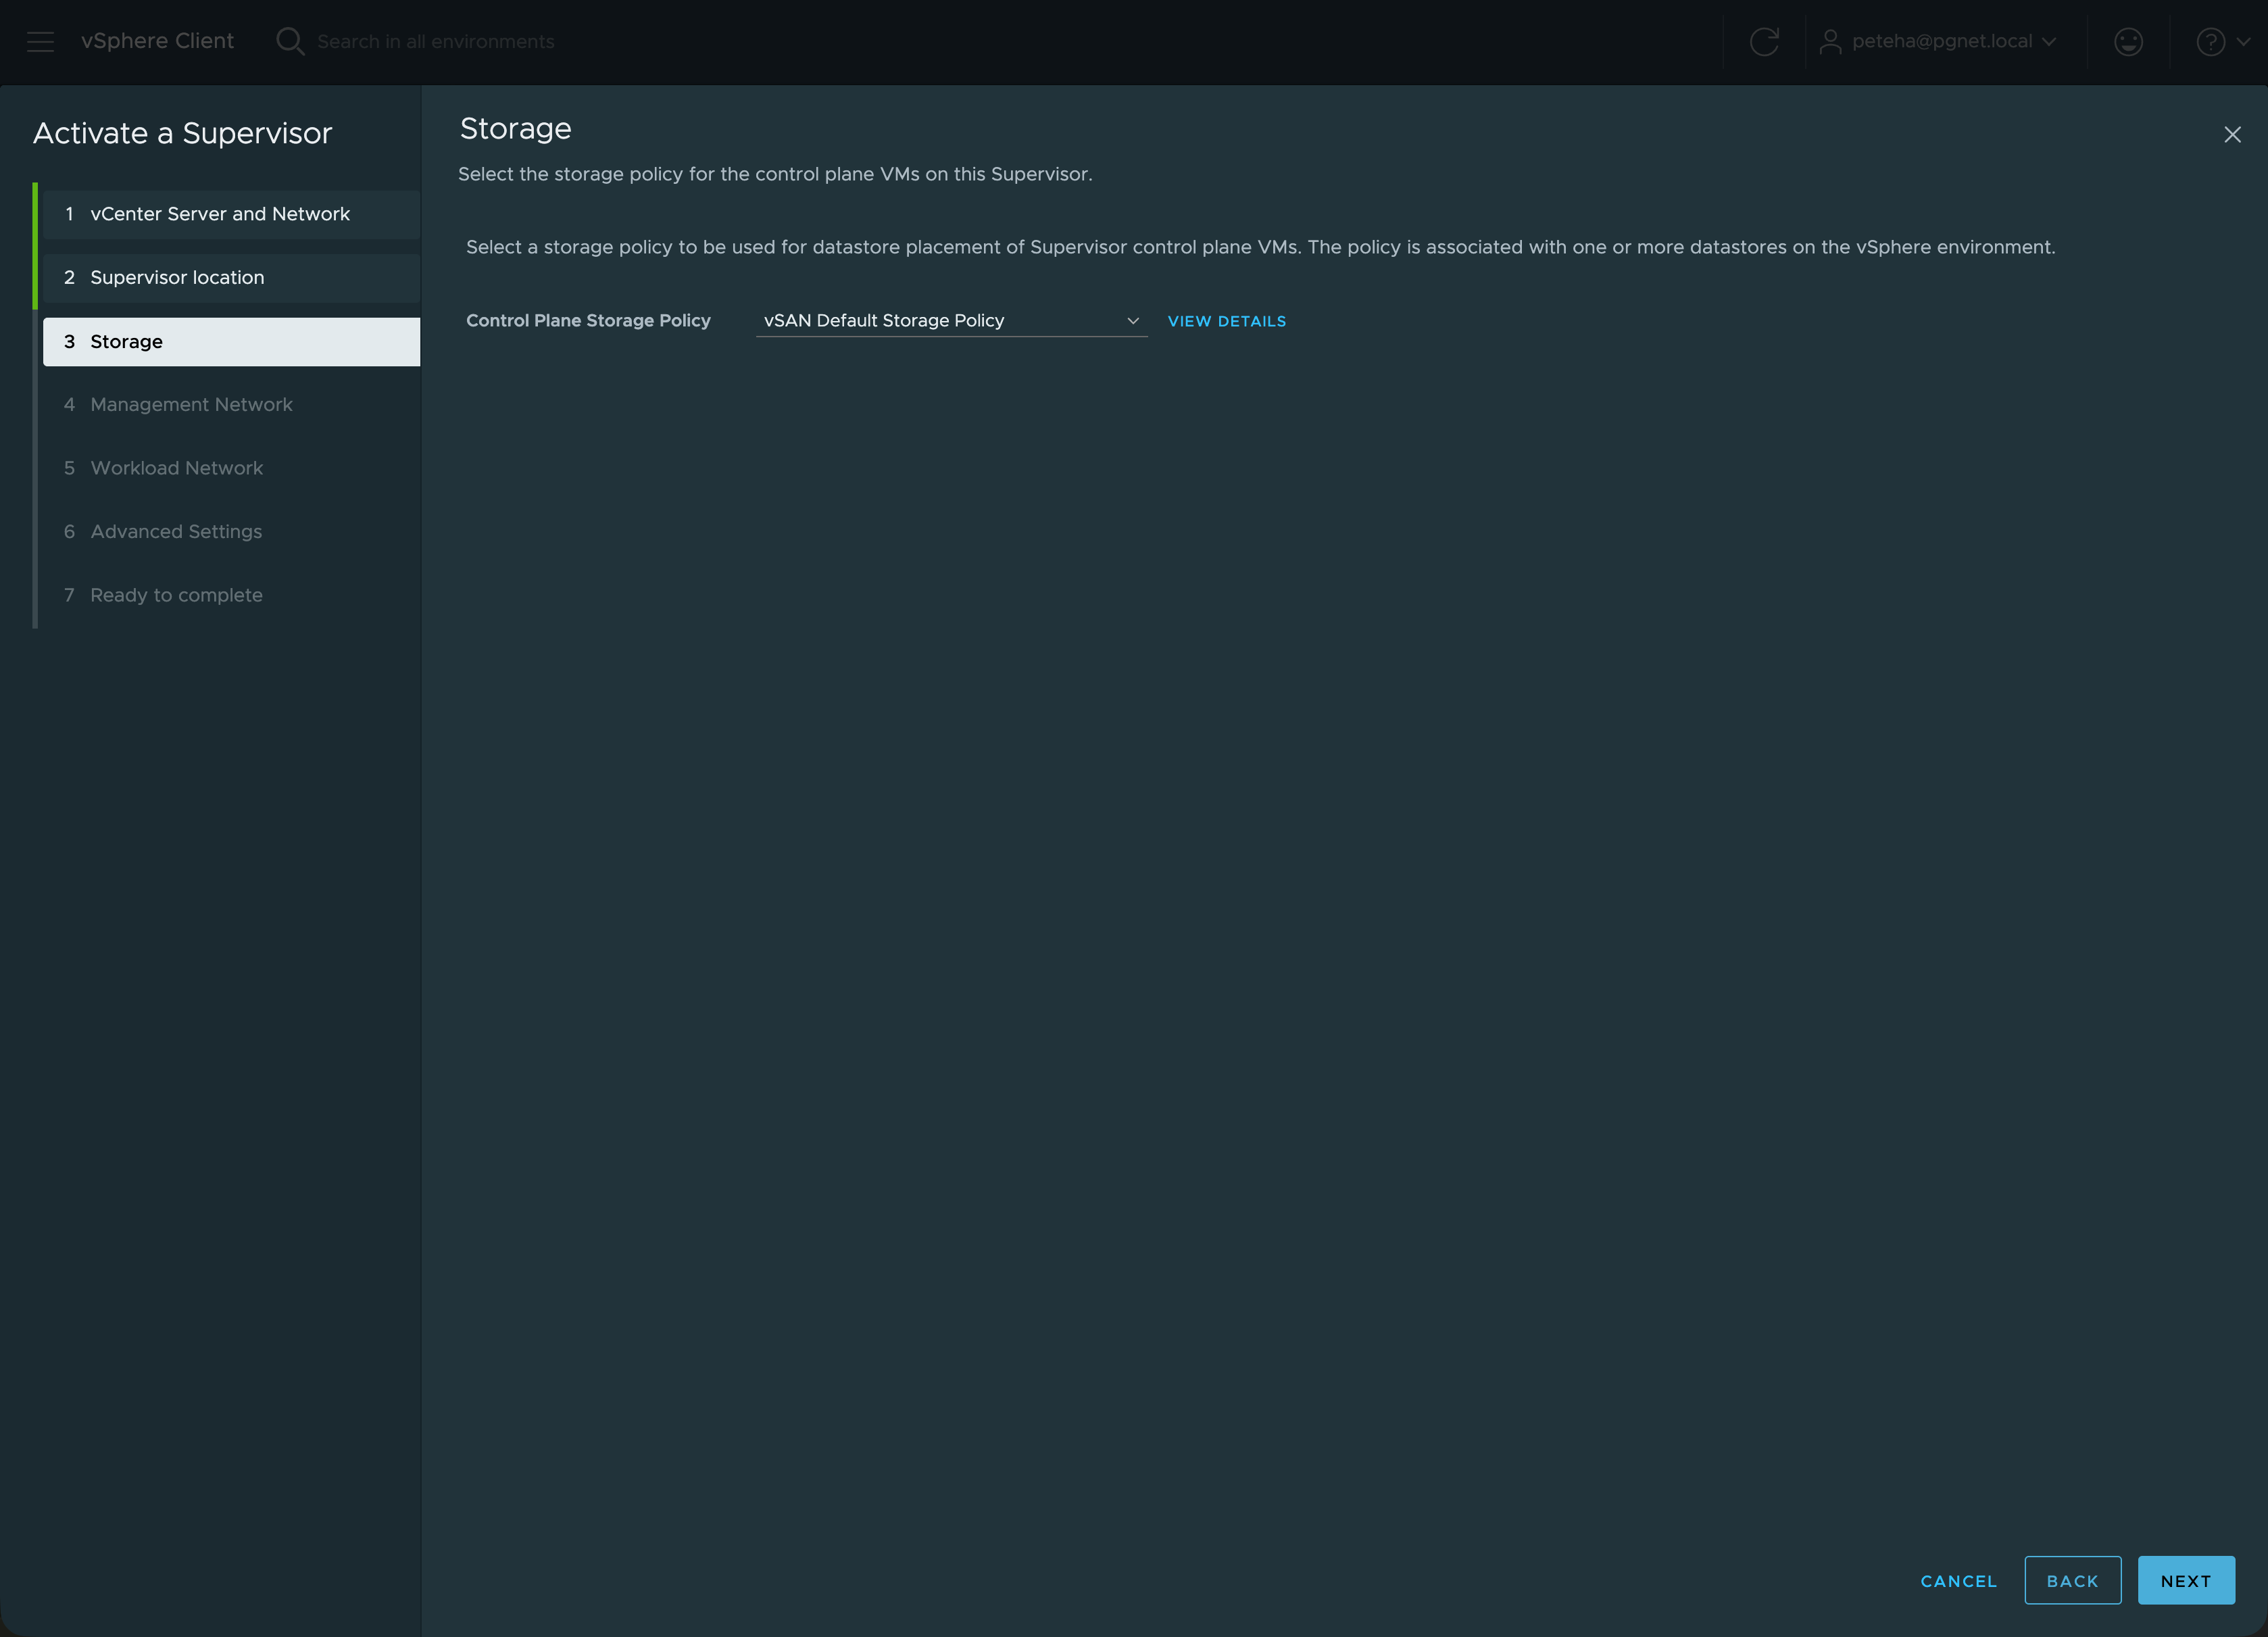
Task: Open the help question mark icon
Action: coord(2210,41)
